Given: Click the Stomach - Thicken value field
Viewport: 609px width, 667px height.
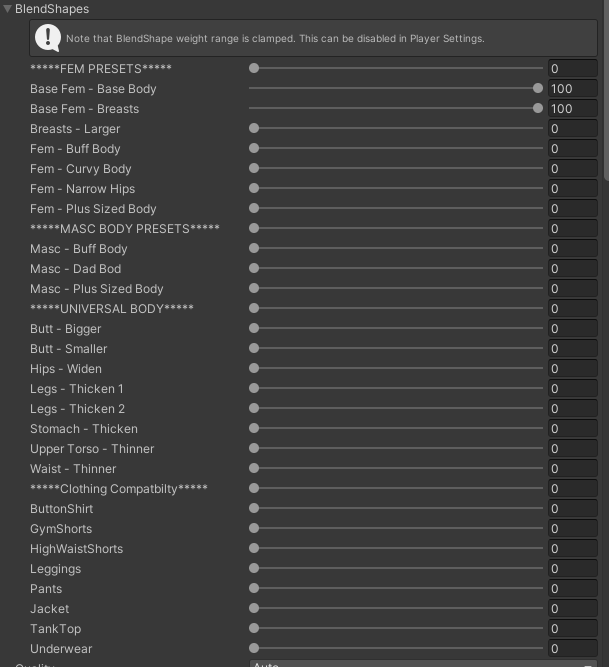Looking at the screenshot, I should pos(572,429).
